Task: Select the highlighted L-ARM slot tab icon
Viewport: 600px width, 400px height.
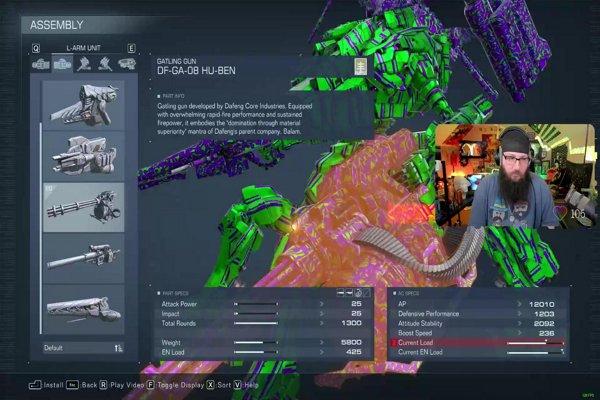Action: pyautogui.click(x=62, y=64)
